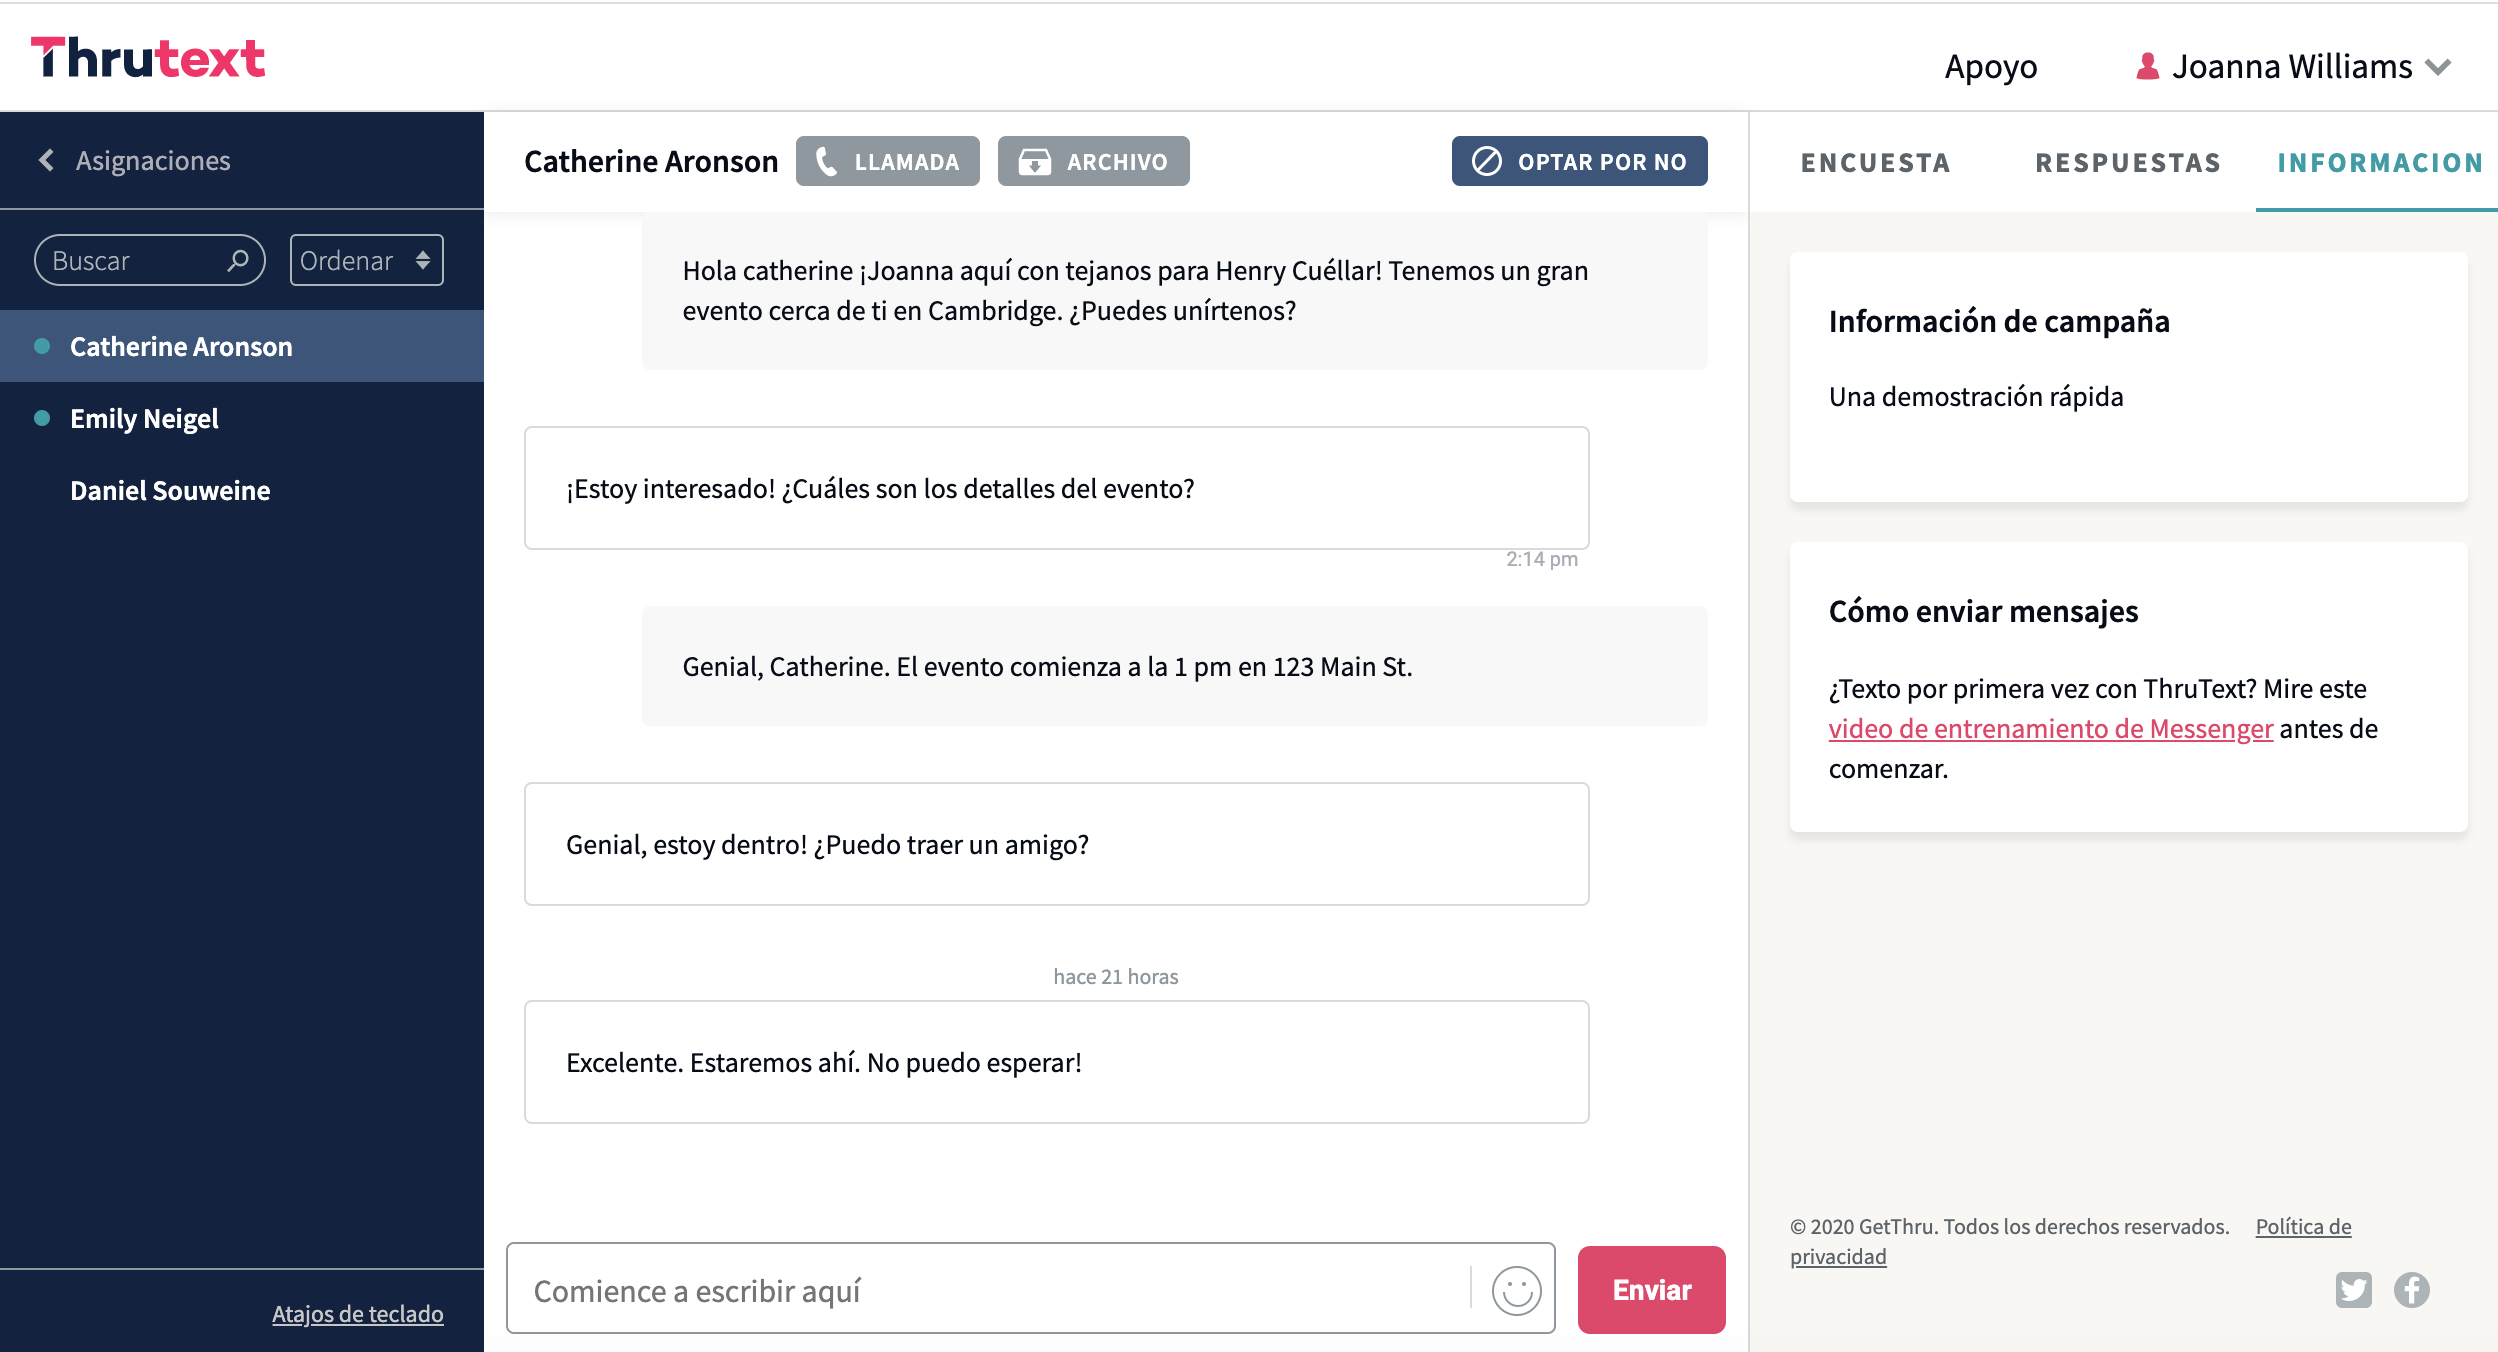Open the Facebook icon in footer
The height and width of the screenshot is (1352, 2498).
coord(2411,1290)
